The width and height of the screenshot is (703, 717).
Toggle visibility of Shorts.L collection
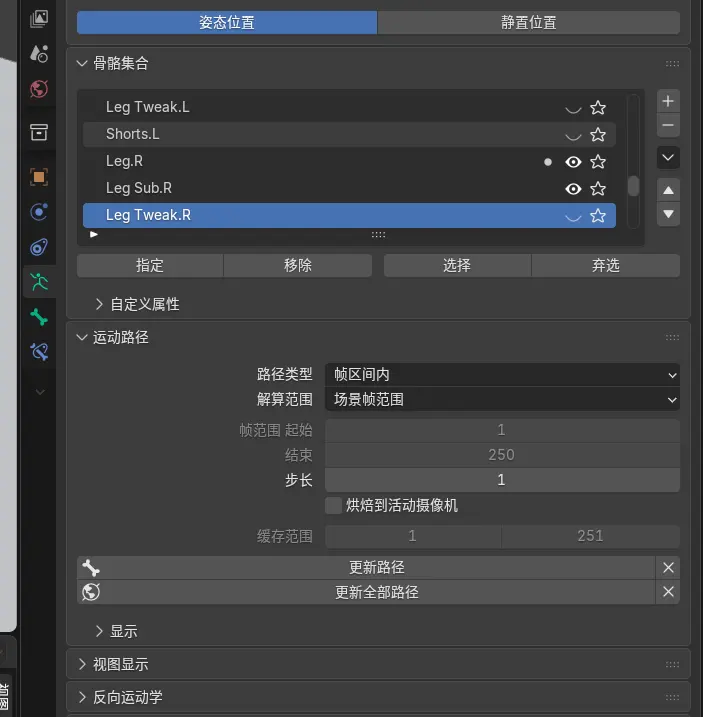pyautogui.click(x=573, y=136)
